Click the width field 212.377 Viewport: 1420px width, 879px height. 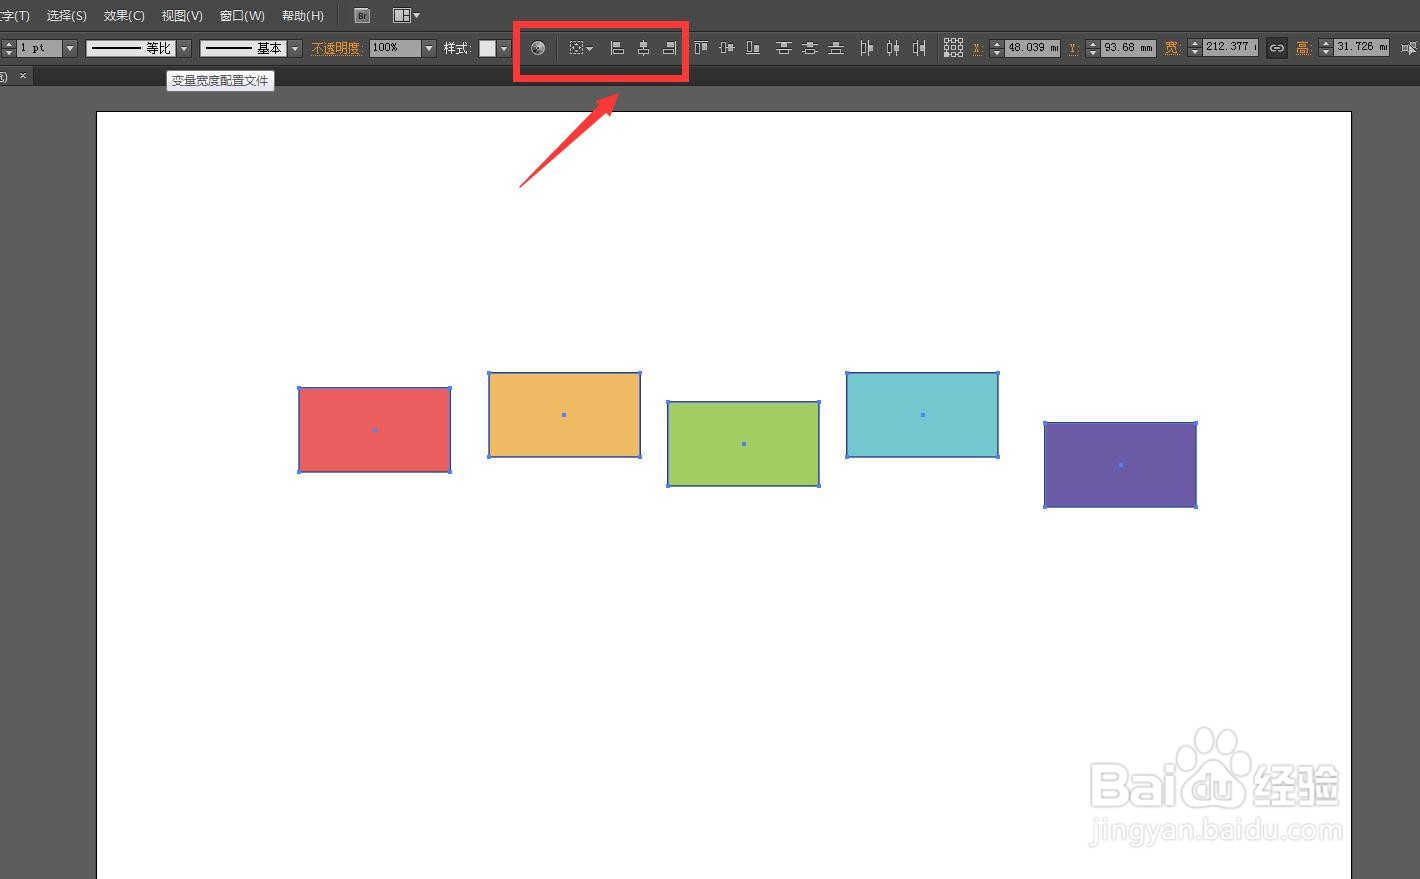coord(1230,48)
